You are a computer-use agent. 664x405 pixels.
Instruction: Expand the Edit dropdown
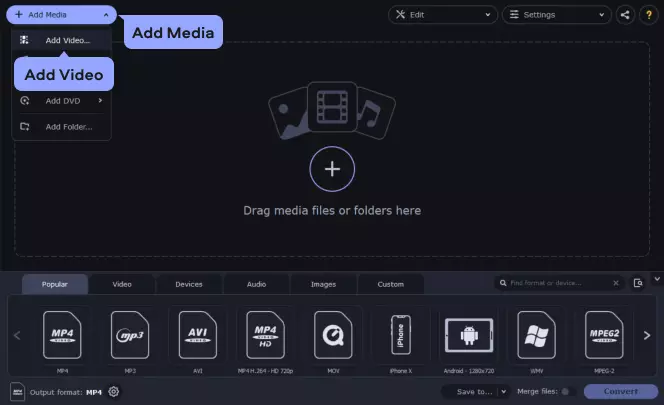pos(443,15)
